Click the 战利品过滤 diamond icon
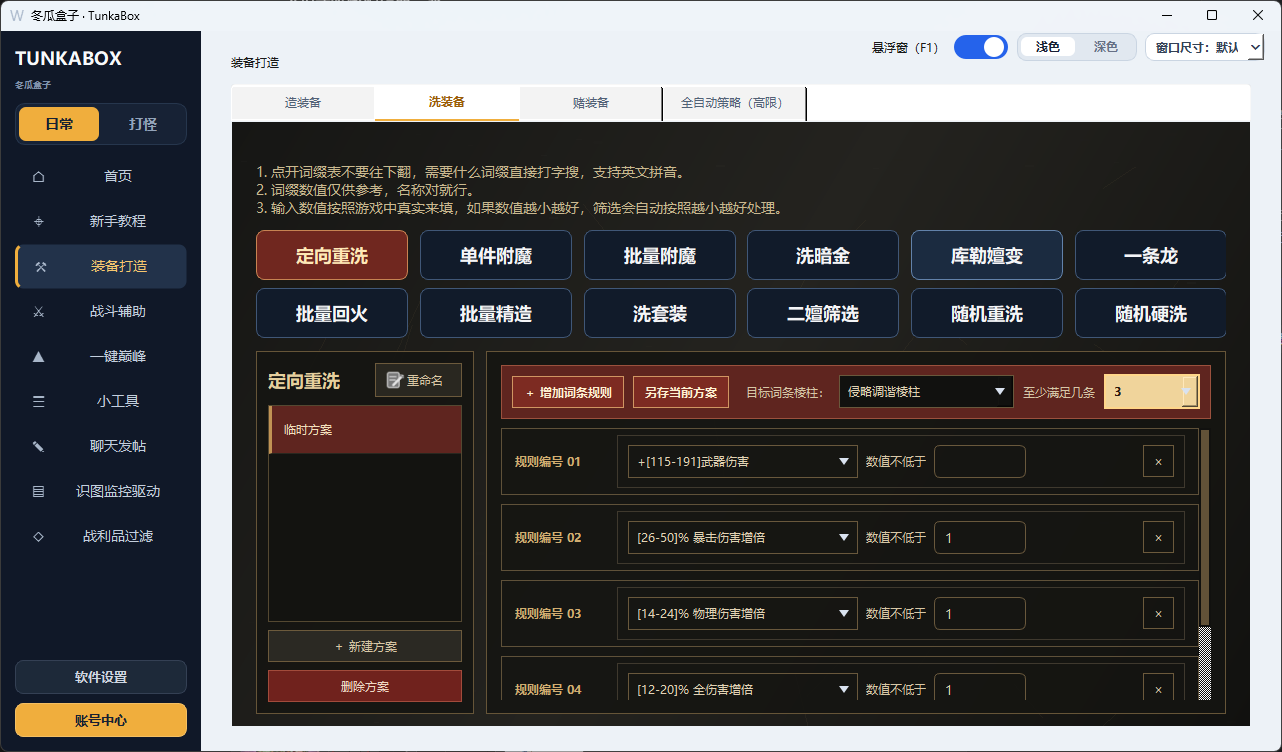The image size is (1282, 752). [x=39, y=537]
